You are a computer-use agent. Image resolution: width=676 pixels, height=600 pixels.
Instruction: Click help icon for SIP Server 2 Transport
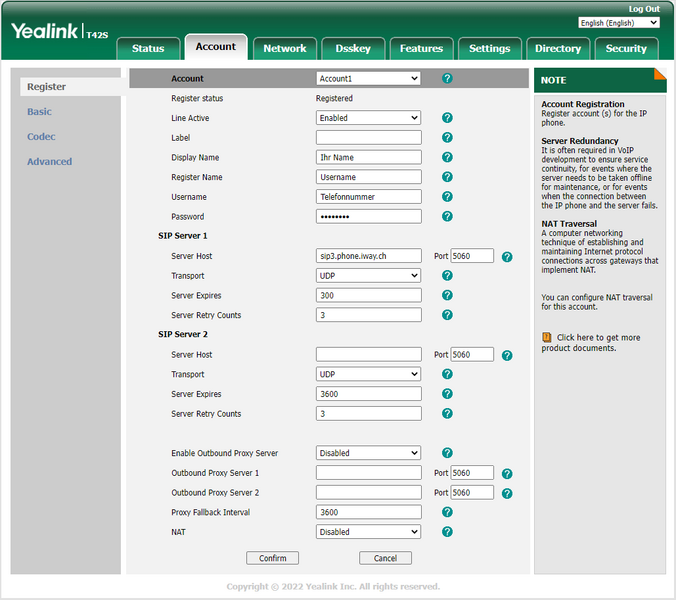(447, 374)
